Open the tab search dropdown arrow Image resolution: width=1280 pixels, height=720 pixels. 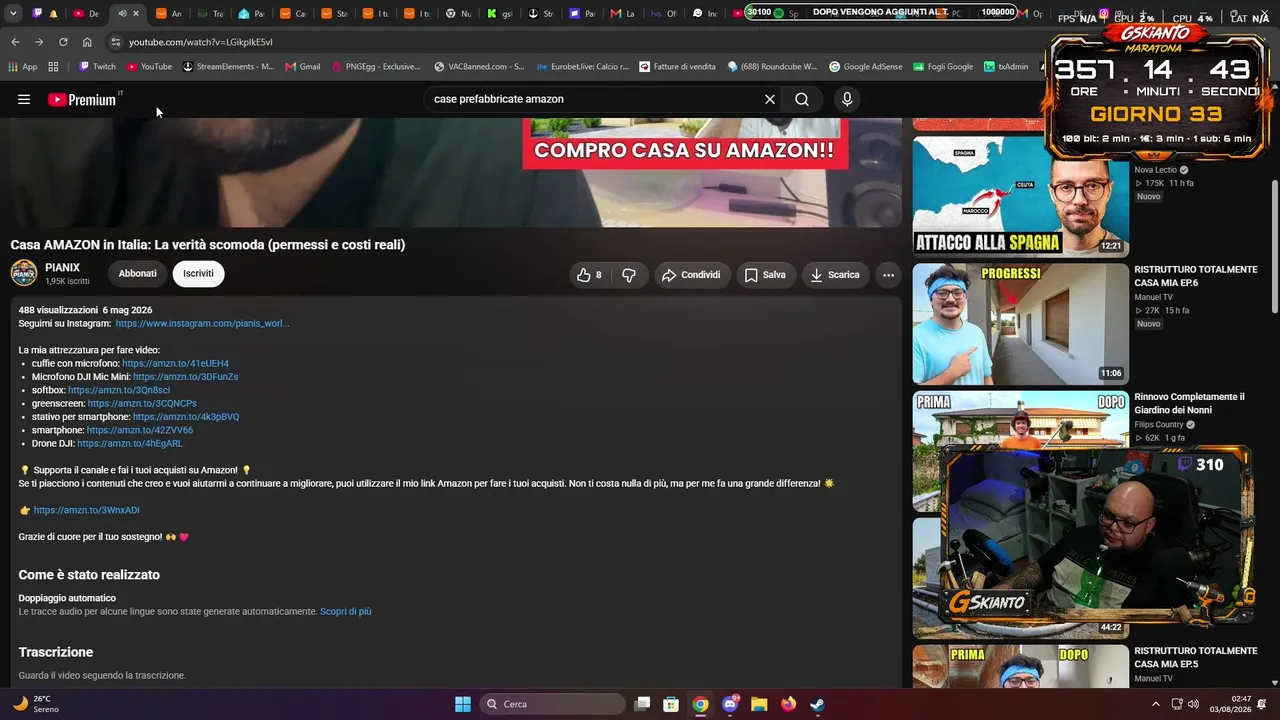click(13, 13)
